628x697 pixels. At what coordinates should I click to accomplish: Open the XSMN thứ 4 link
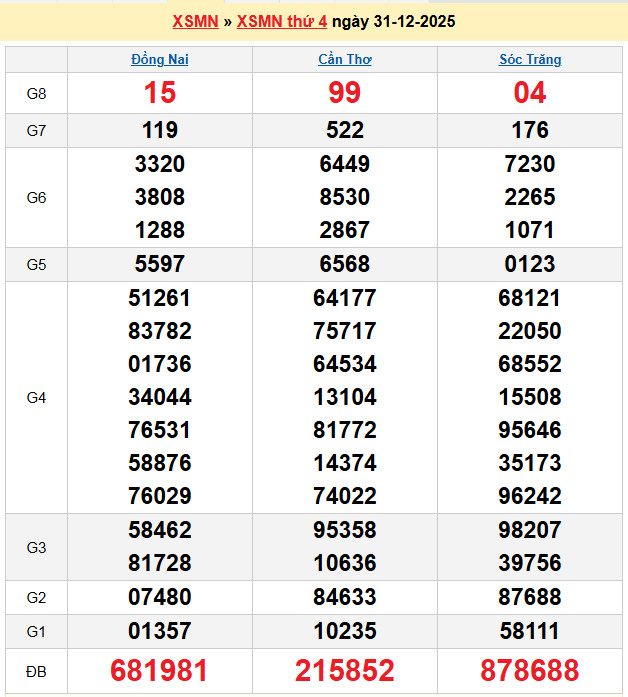(281, 21)
